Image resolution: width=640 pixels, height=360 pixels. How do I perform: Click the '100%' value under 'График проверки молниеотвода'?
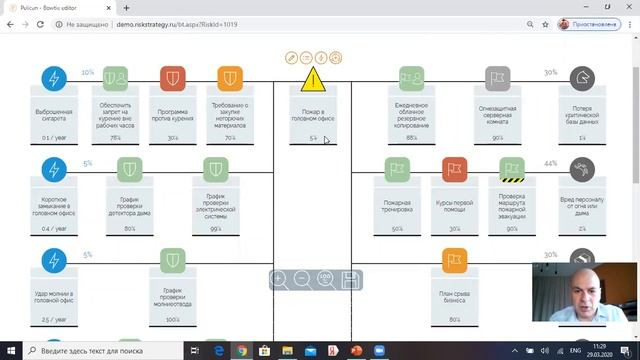pyautogui.click(x=173, y=320)
